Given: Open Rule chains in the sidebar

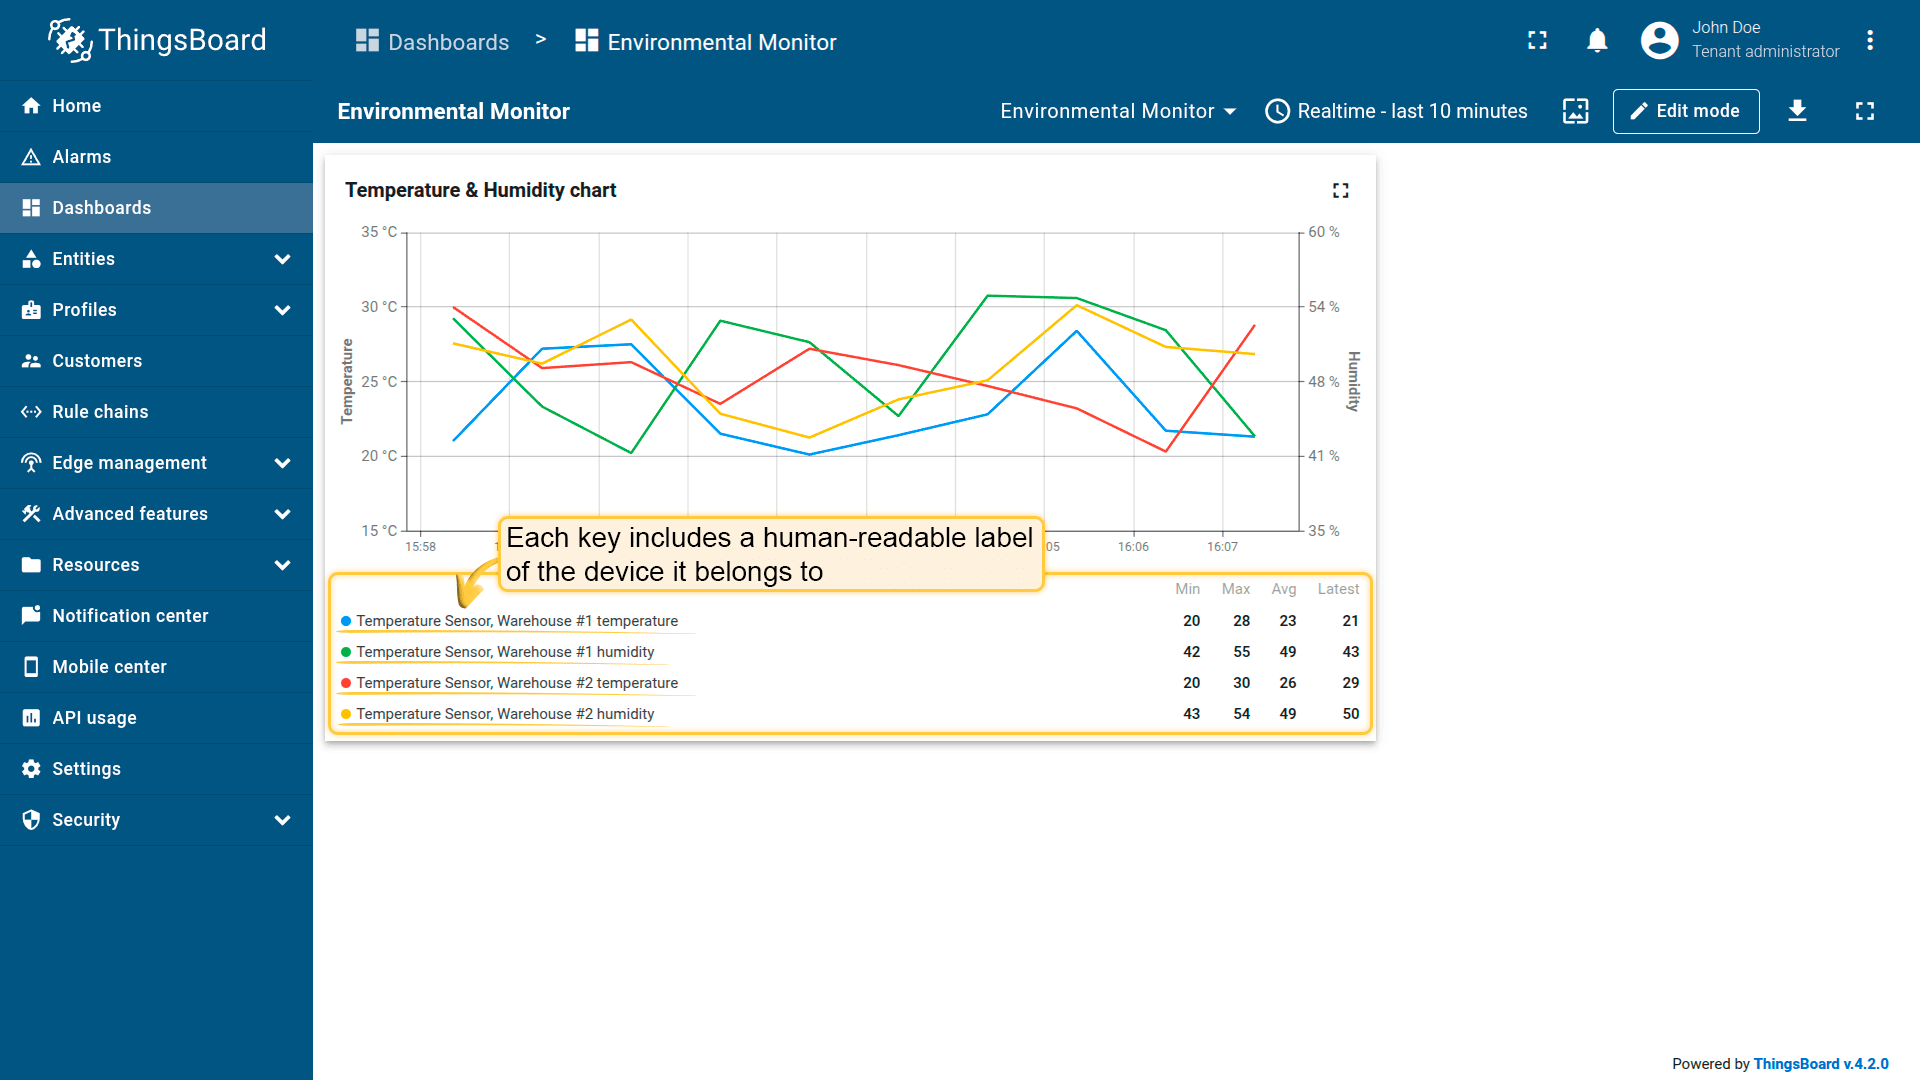Looking at the screenshot, I should click(x=100, y=412).
